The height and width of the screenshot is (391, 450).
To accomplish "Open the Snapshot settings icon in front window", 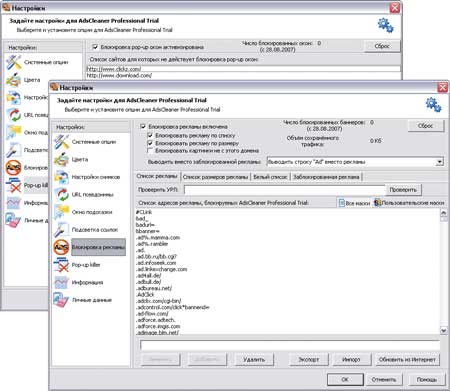I will pyautogui.click(x=61, y=177).
